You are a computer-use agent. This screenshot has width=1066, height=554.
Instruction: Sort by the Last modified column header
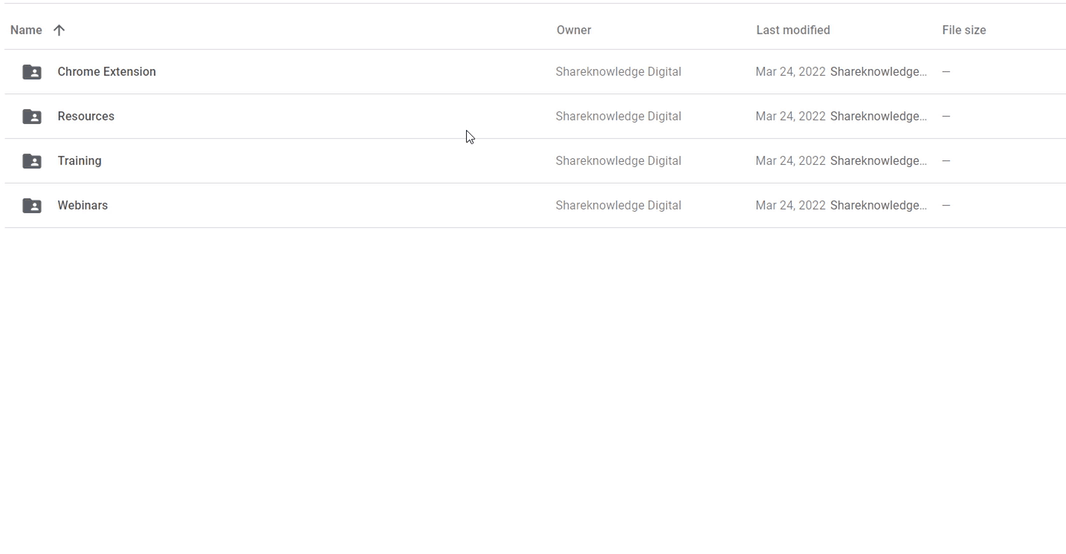tap(793, 30)
